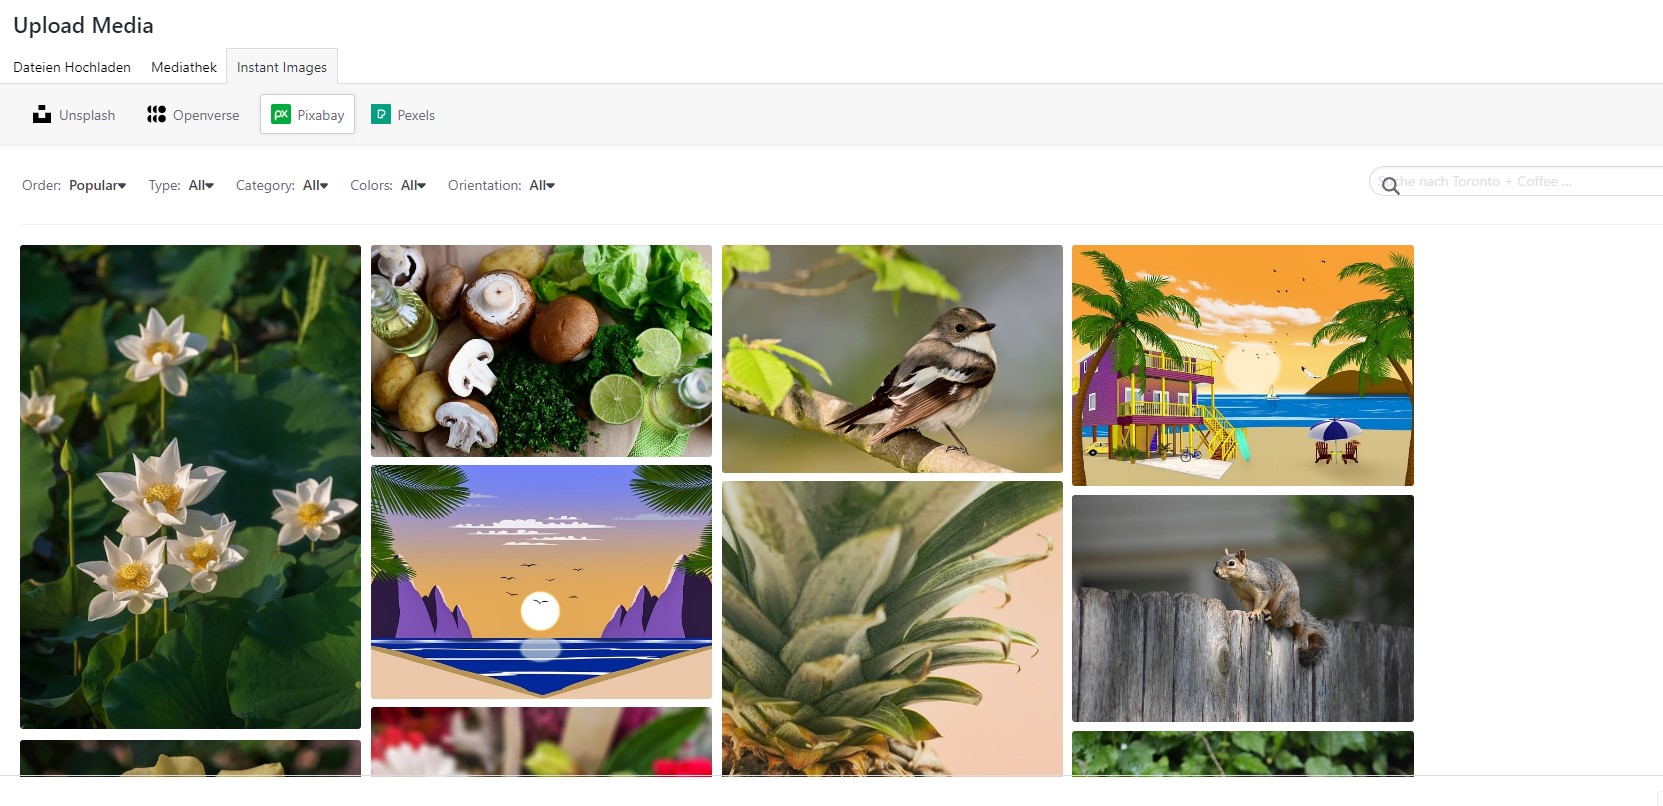
Task: Choose the mushrooms and vegetables photo
Action: coord(541,351)
